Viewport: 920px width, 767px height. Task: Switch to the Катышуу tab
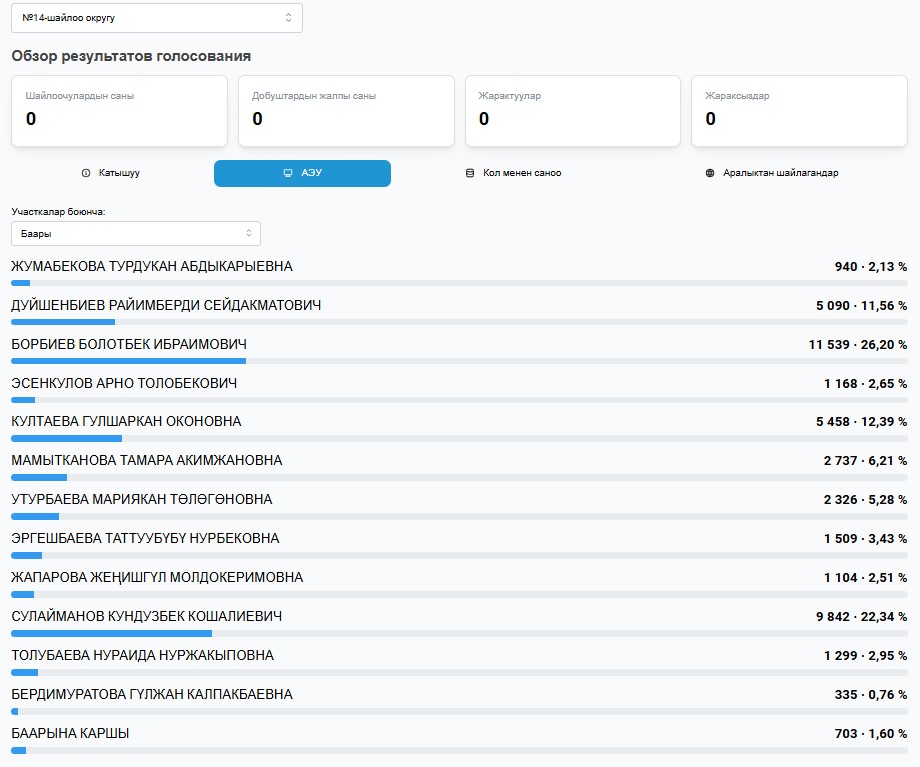point(110,173)
